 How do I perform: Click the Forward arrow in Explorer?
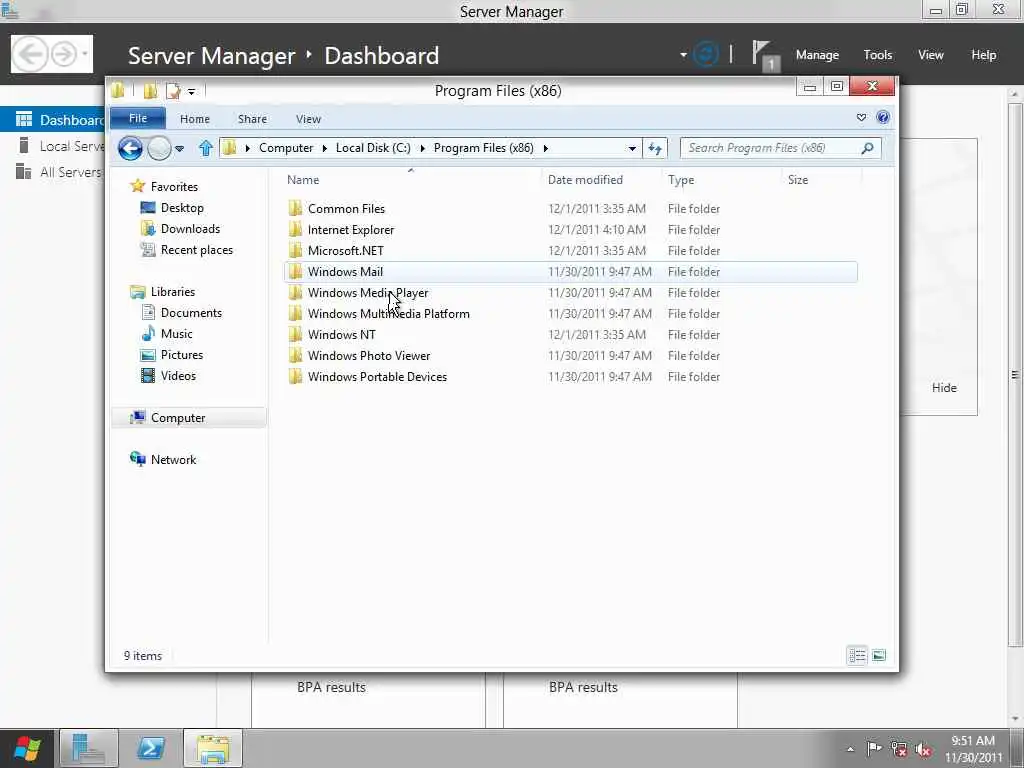(159, 148)
